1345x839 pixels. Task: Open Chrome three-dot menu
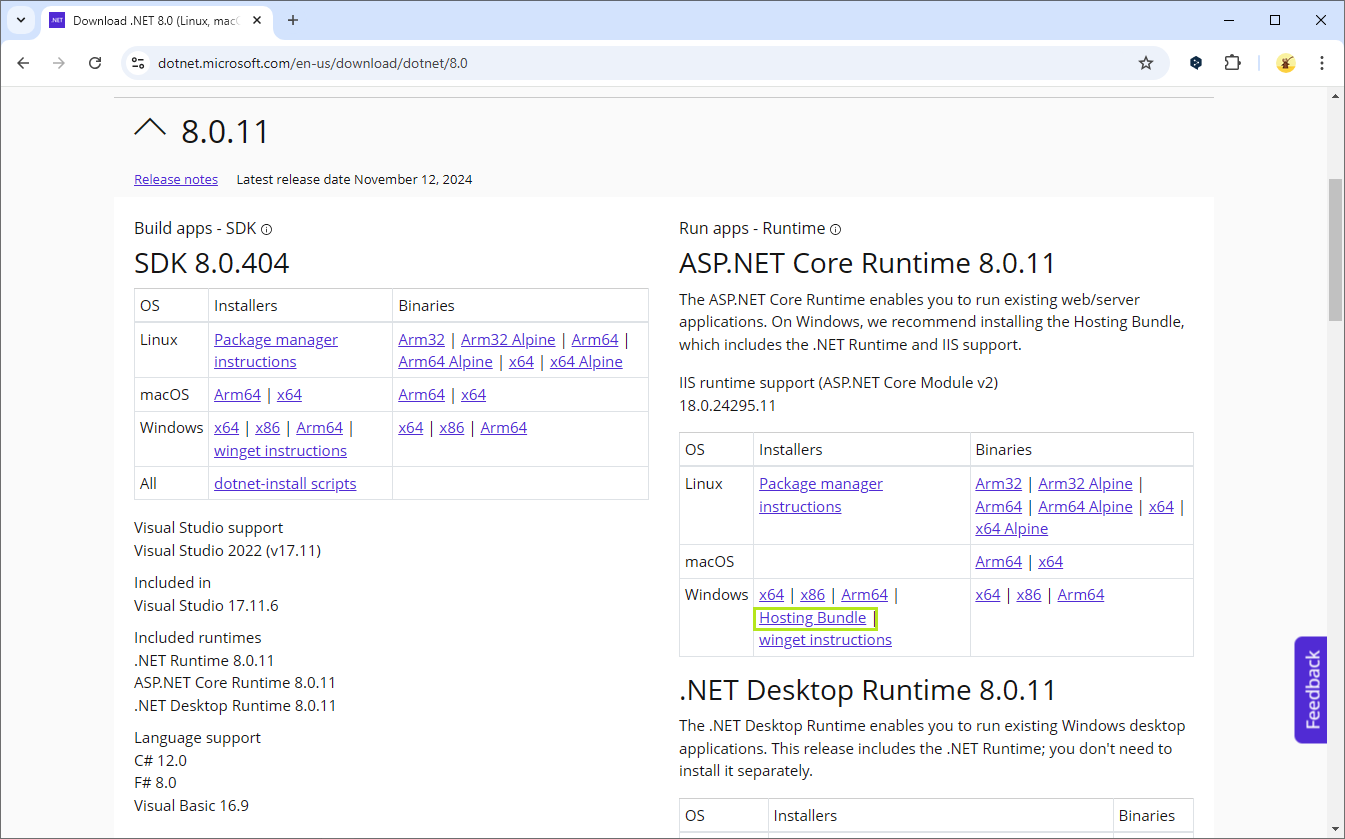click(x=1322, y=63)
